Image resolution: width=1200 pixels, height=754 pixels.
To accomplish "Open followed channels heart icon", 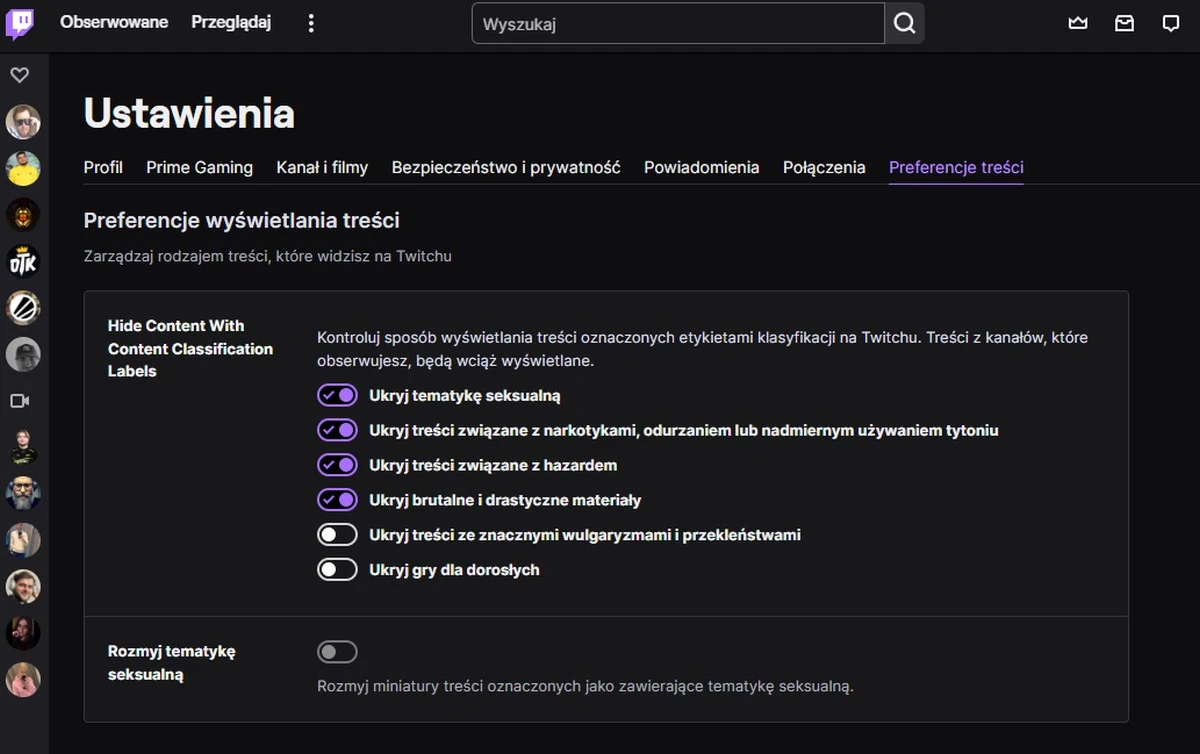I will click(x=19, y=74).
